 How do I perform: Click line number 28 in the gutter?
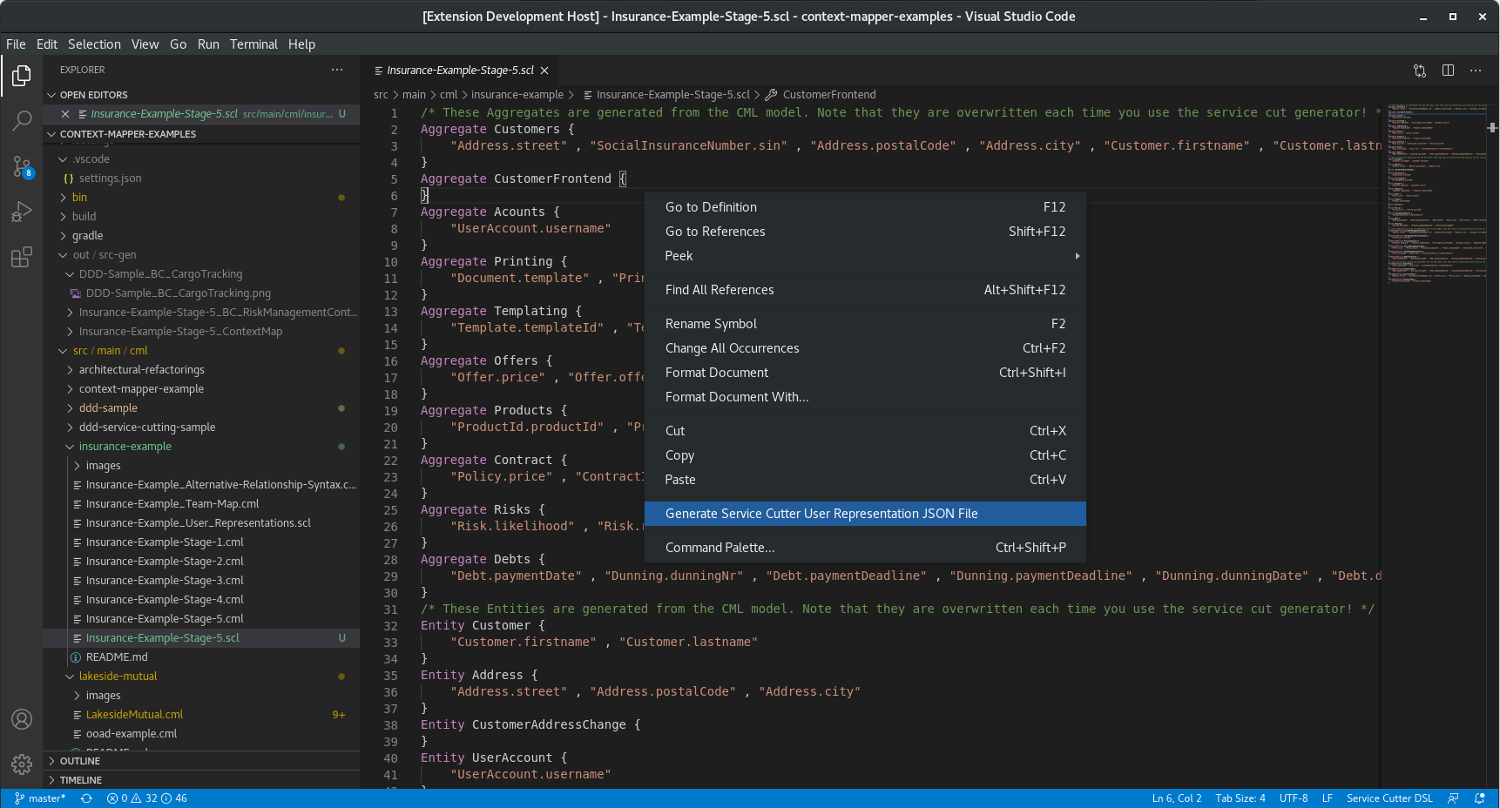coord(391,559)
